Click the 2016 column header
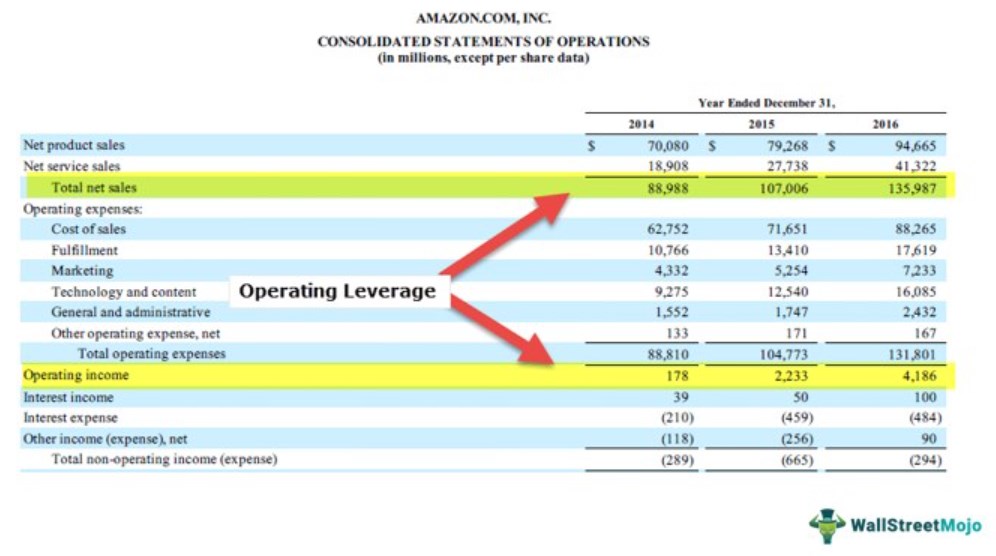The image size is (996, 556). (885, 124)
